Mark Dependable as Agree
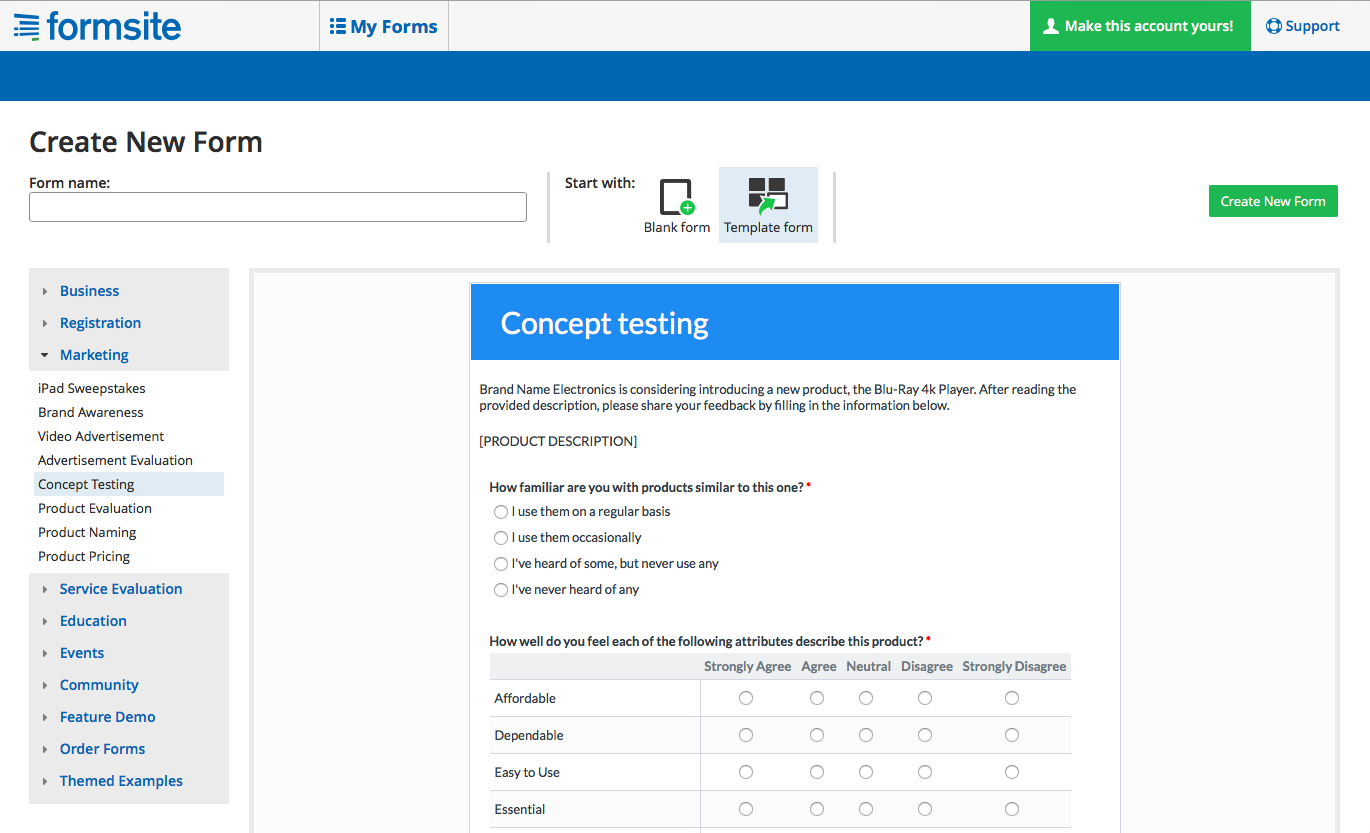The height and width of the screenshot is (833, 1370). point(817,735)
